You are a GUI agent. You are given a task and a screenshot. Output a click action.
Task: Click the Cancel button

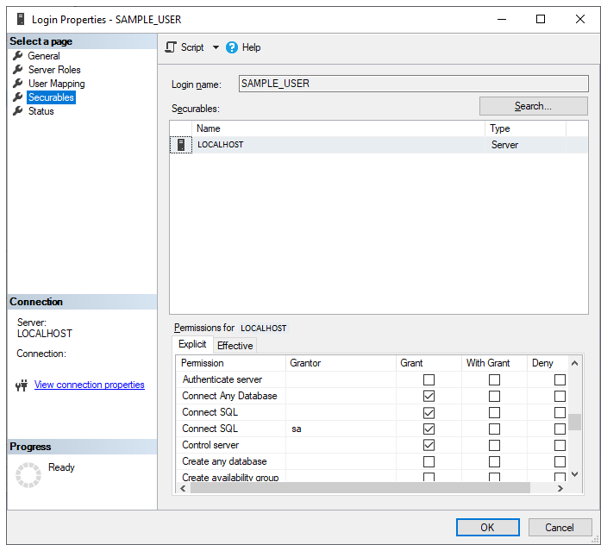[560, 527]
